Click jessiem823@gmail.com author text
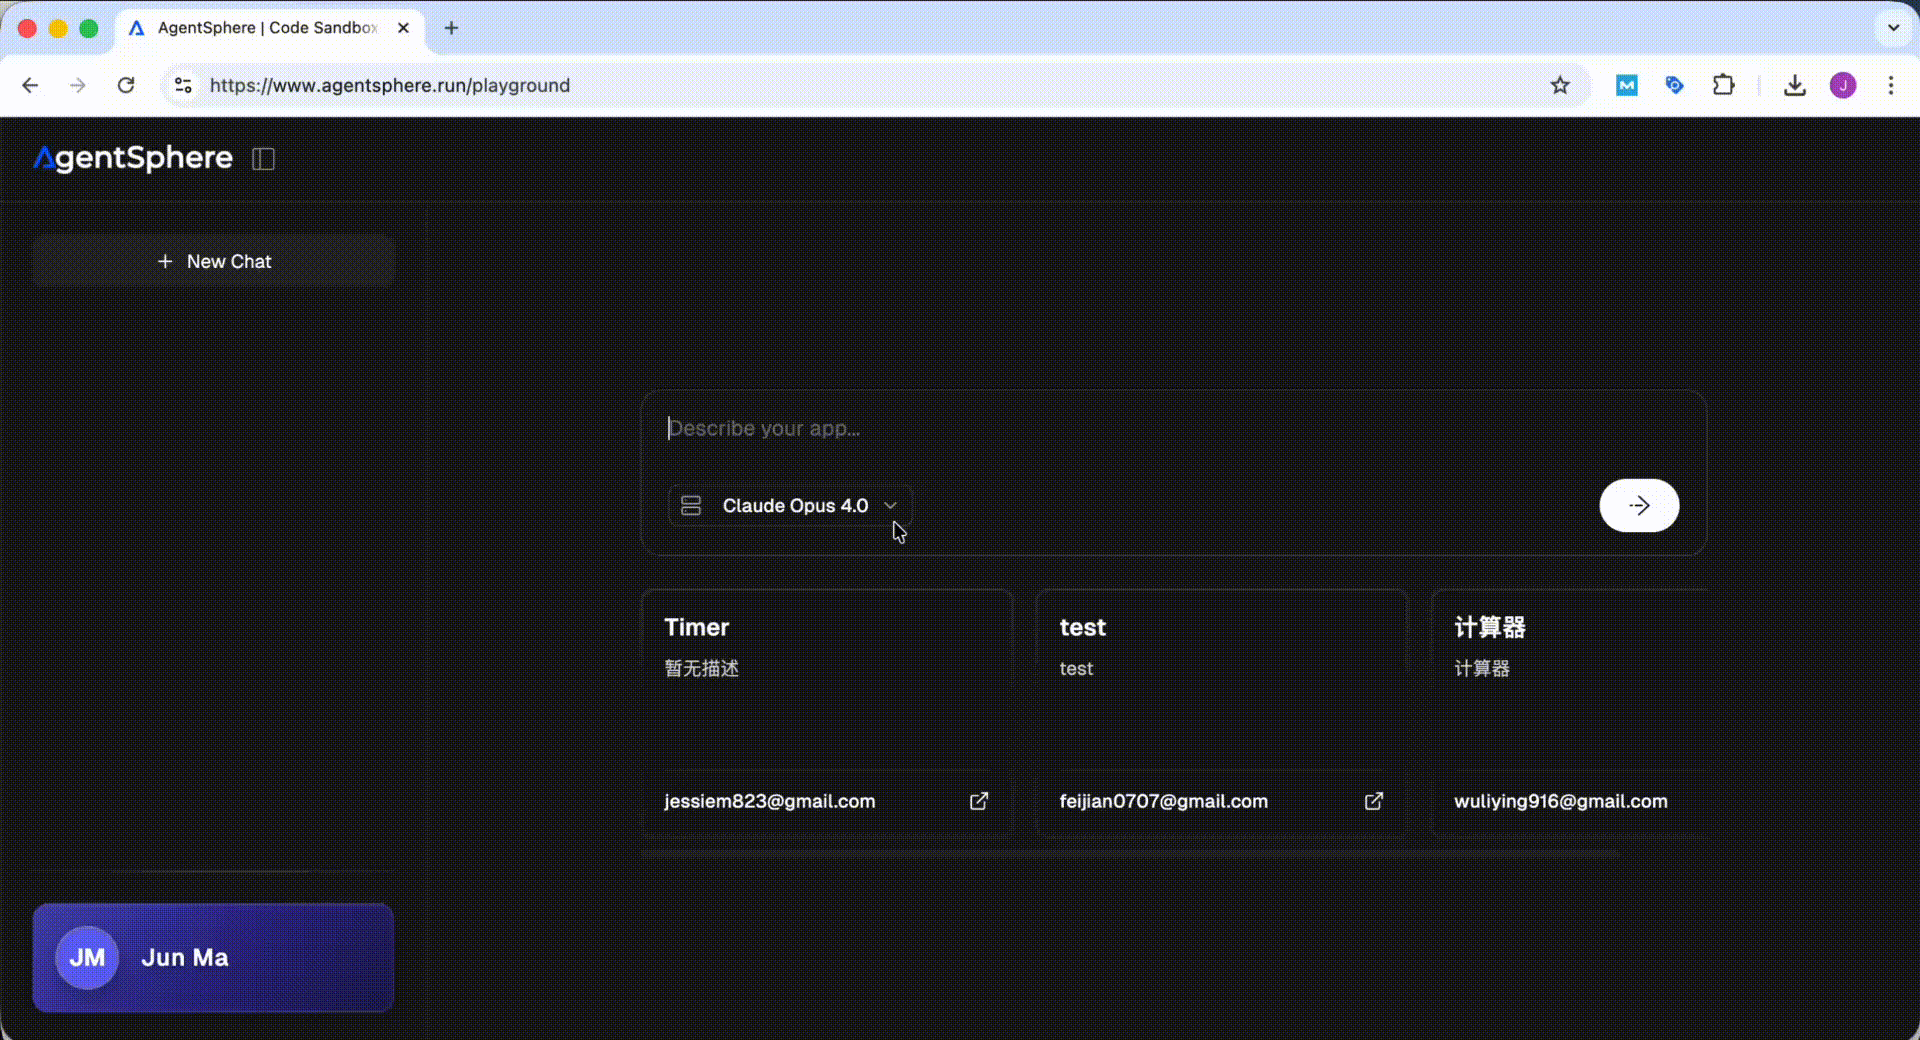The height and width of the screenshot is (1040, 1920). (770, 801)
